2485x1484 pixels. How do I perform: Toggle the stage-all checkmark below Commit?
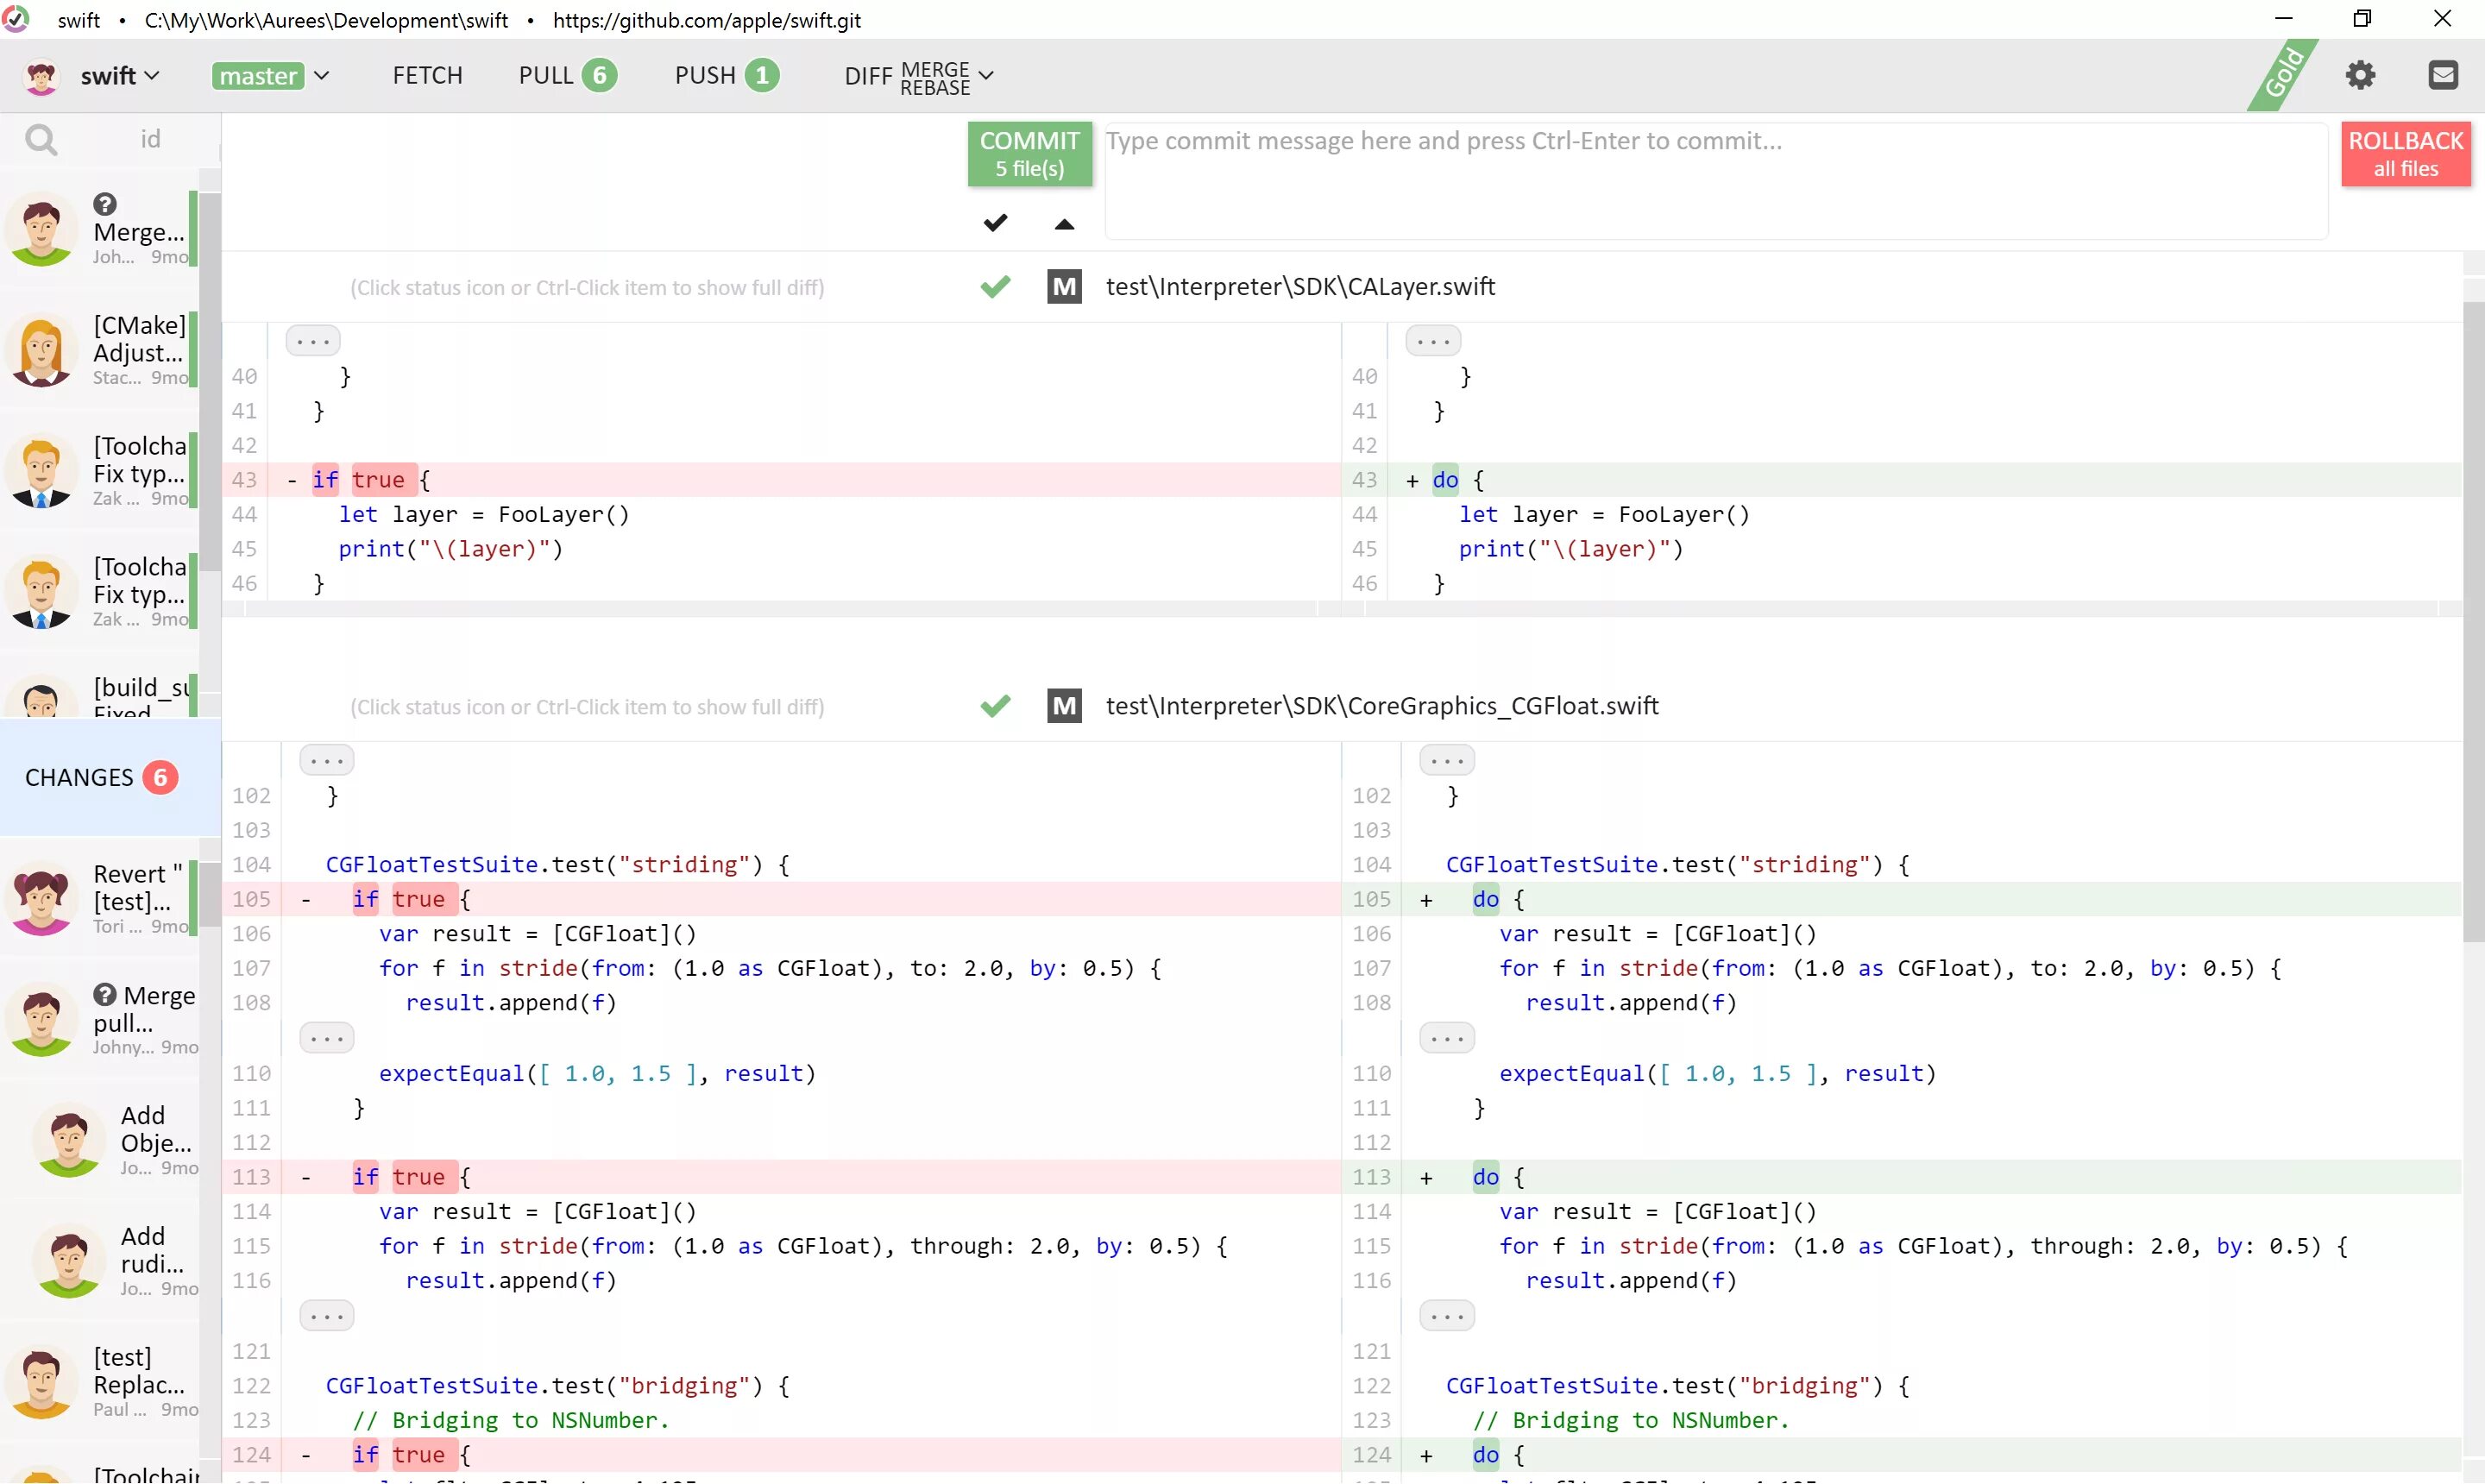pos(995,223)
